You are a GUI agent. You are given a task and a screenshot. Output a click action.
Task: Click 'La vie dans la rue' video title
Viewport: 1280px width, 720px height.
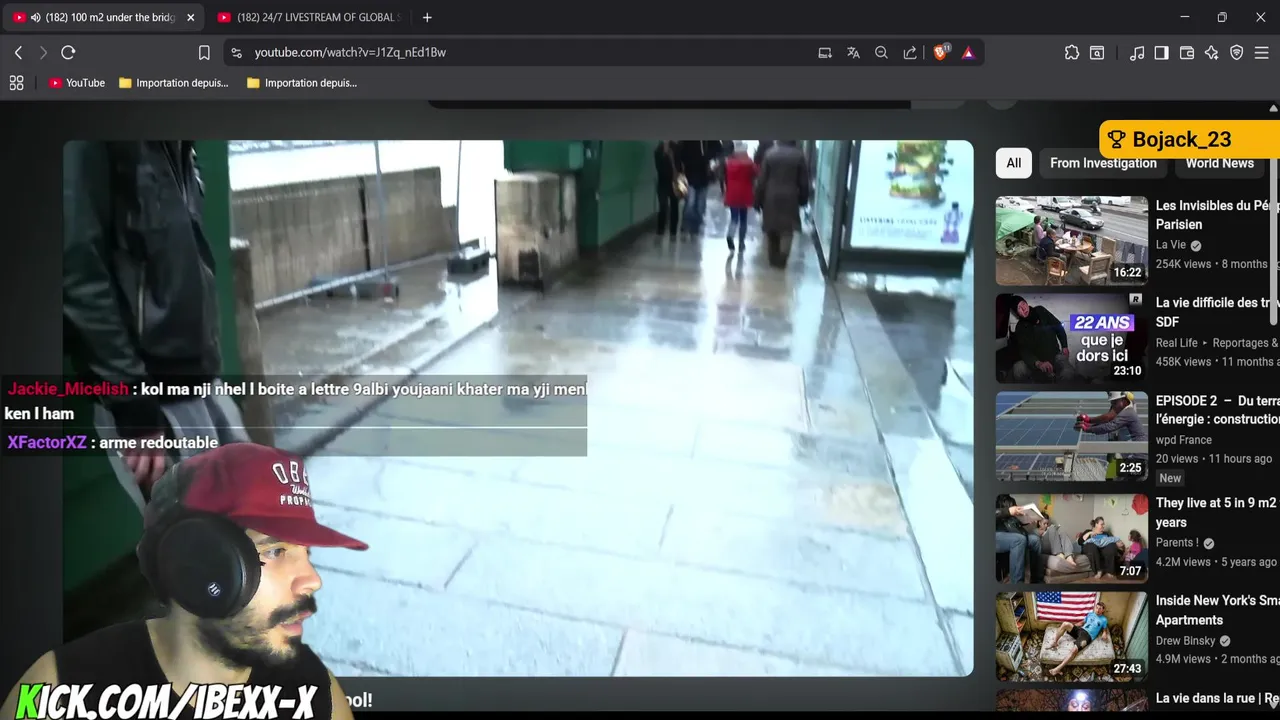(x=1217, y=698)
